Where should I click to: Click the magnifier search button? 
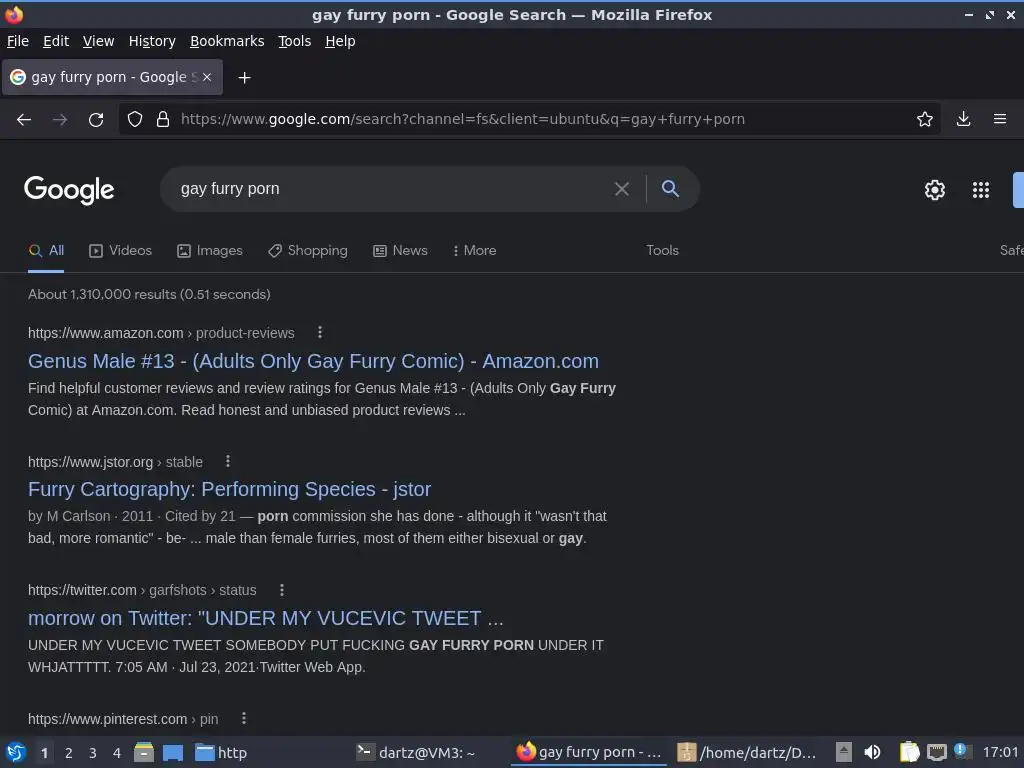click(x=670, y=189)
